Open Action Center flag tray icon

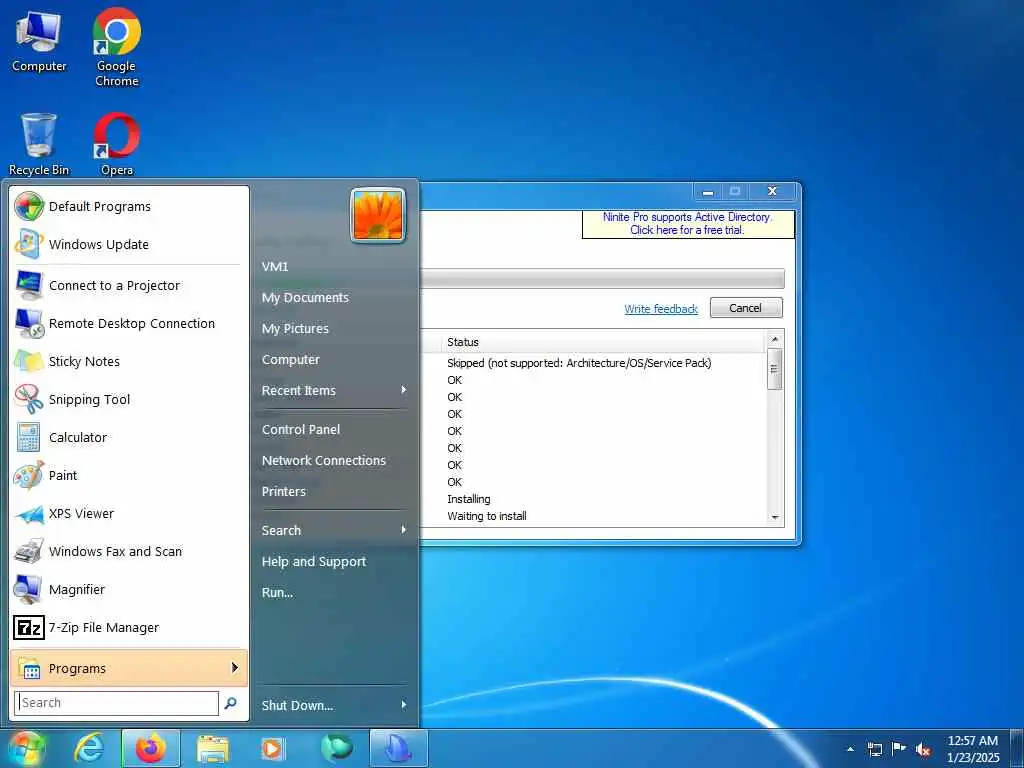pyautogui.click(x=899, y=748)
